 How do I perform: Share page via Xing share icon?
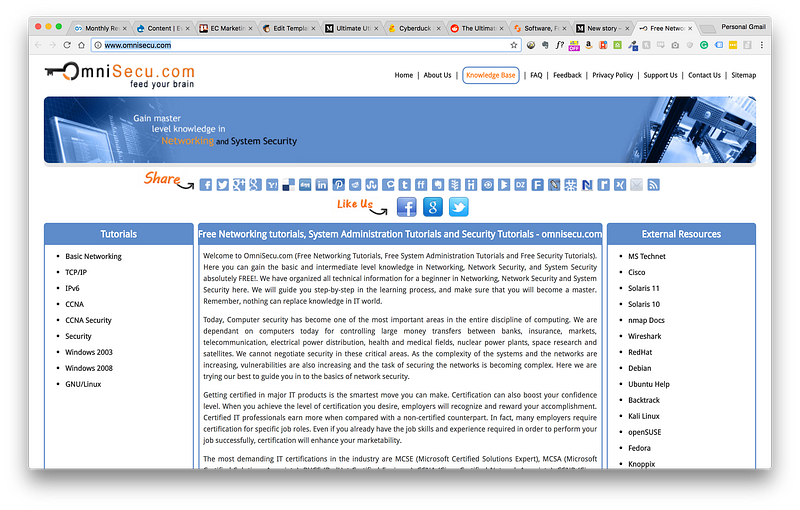pos(620,185)
